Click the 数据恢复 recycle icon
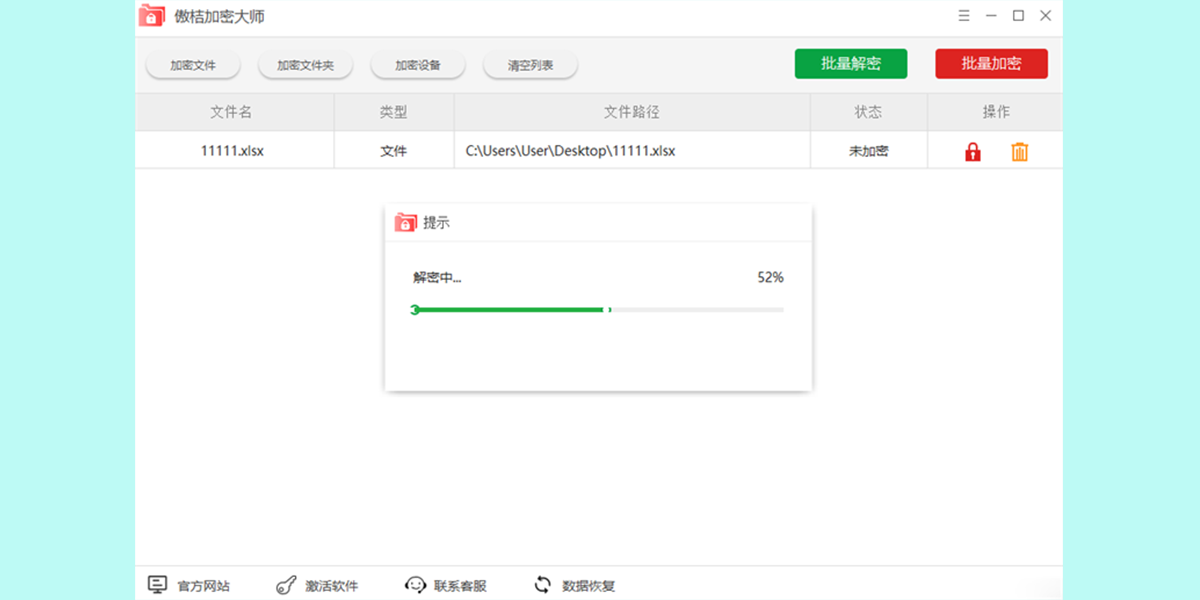 pyautogui.click(x=542, y=583)
